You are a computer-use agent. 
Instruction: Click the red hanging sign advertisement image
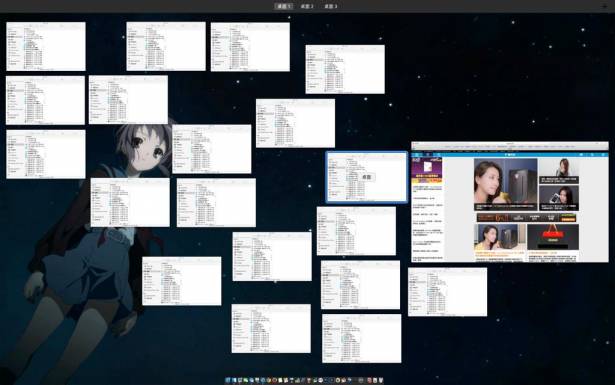[553, 236]
